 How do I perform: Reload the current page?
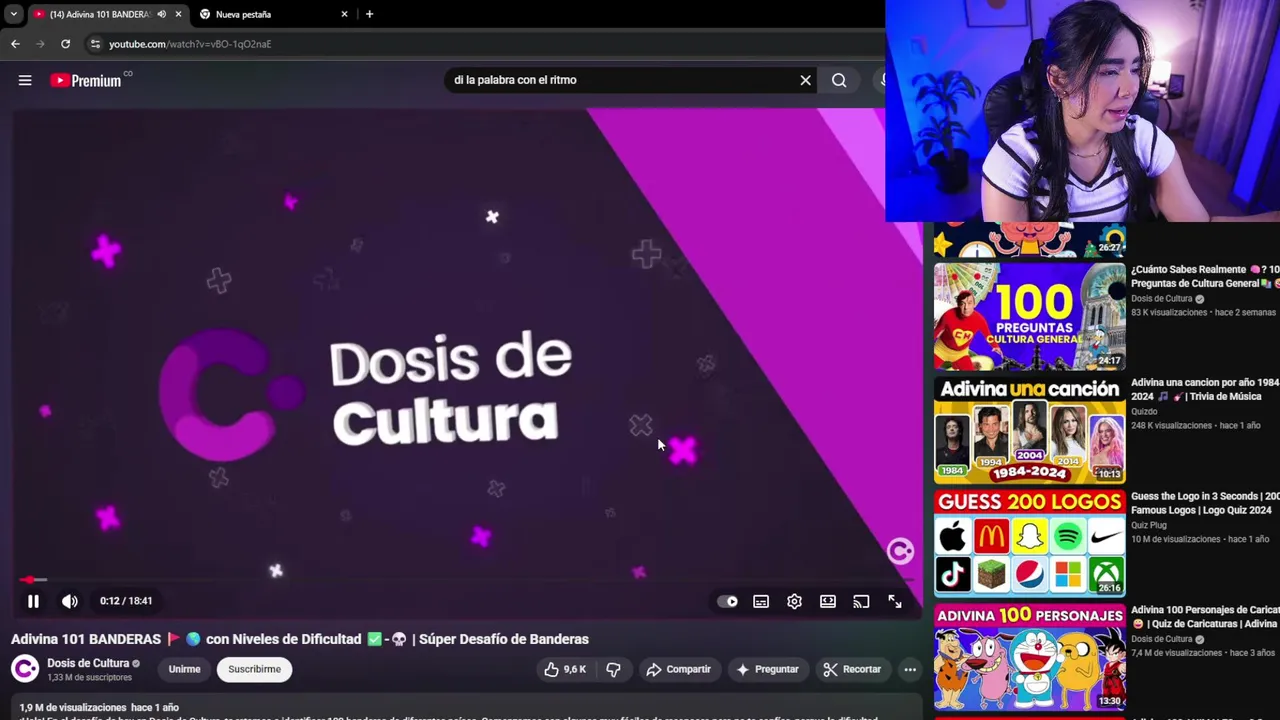[x=65, y=44]
